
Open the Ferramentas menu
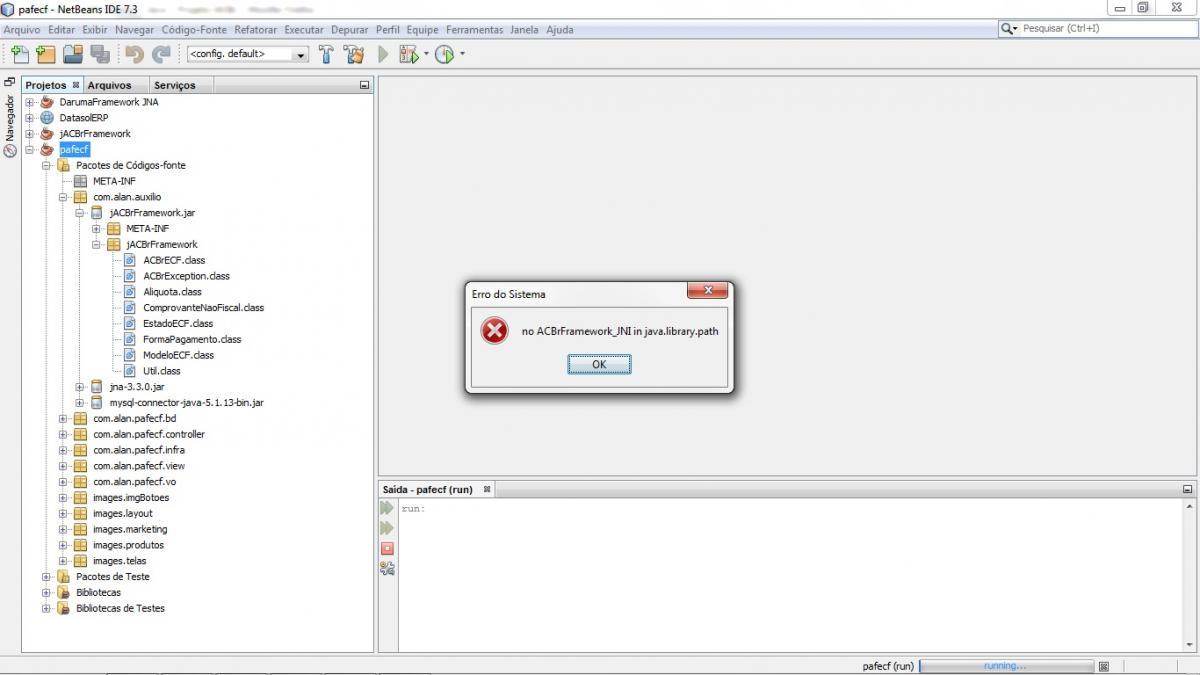coord(475,30)
